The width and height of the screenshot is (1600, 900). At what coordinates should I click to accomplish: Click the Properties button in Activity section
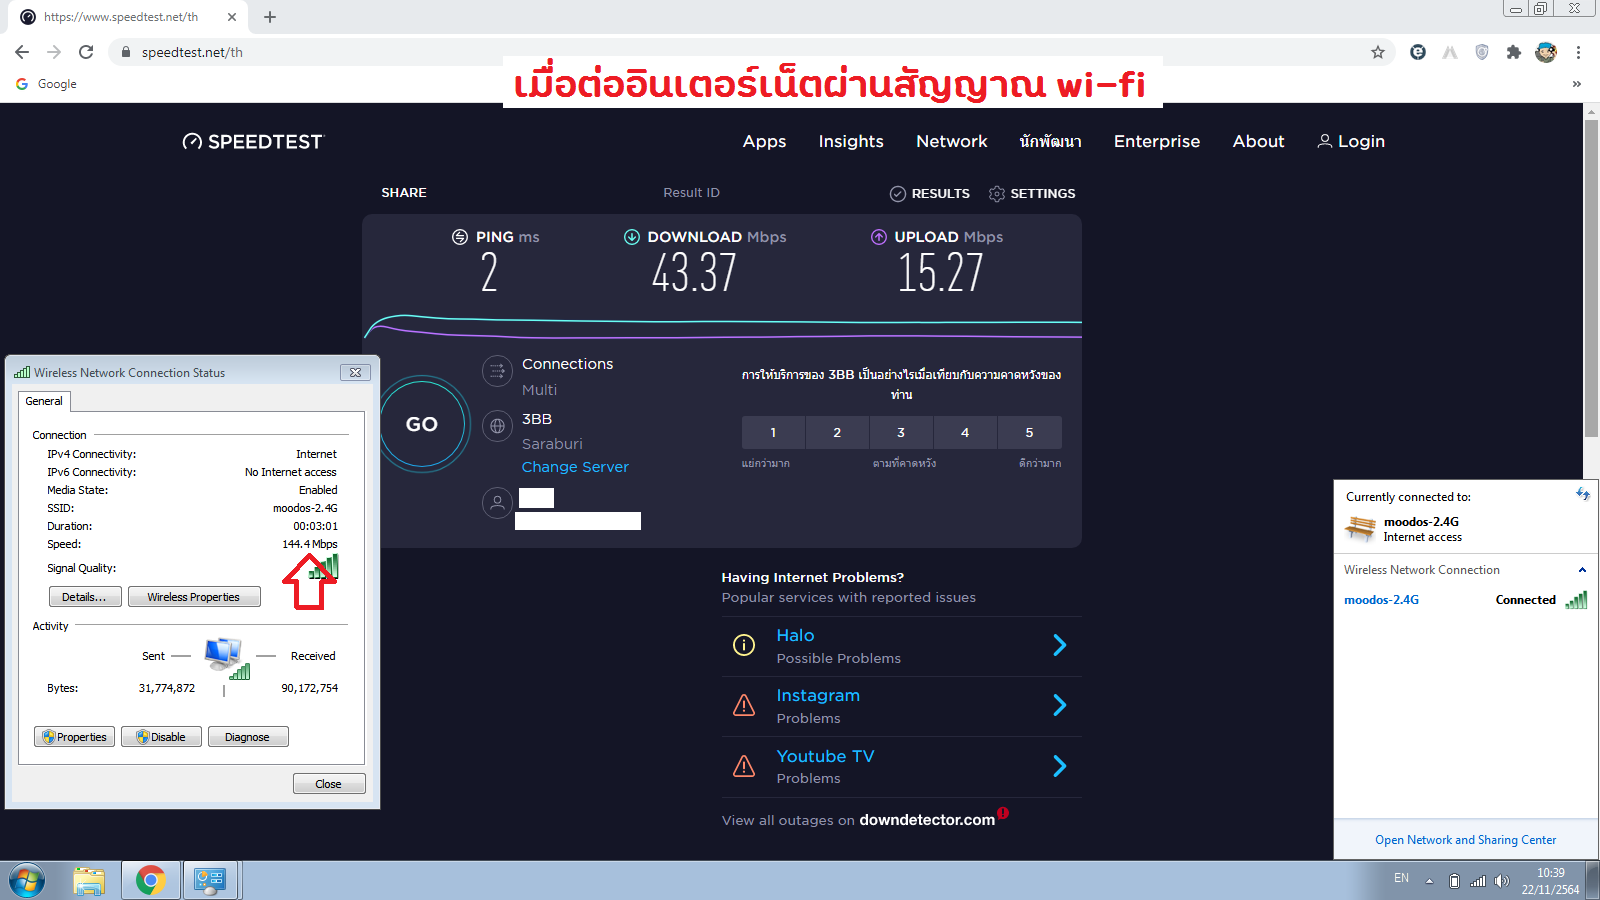pos(74,737)
